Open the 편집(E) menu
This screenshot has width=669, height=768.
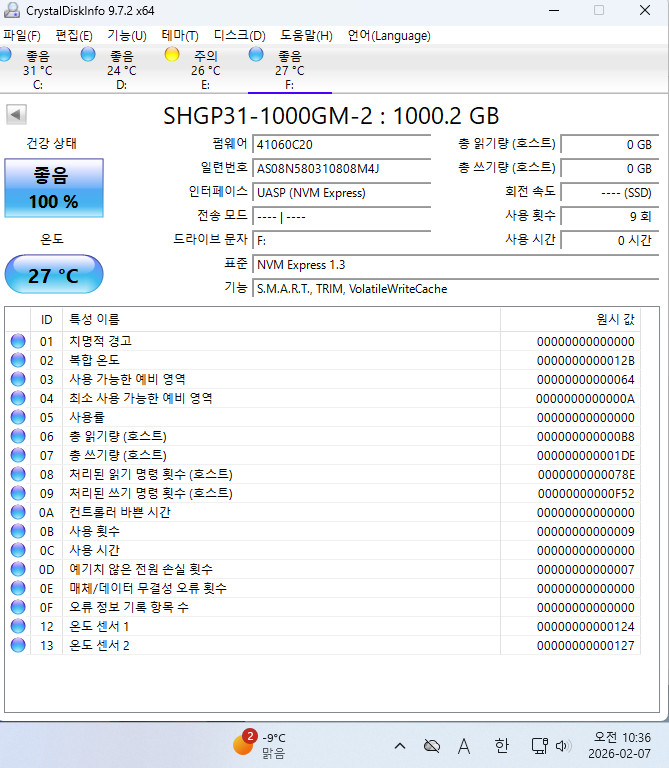(74, 36)
